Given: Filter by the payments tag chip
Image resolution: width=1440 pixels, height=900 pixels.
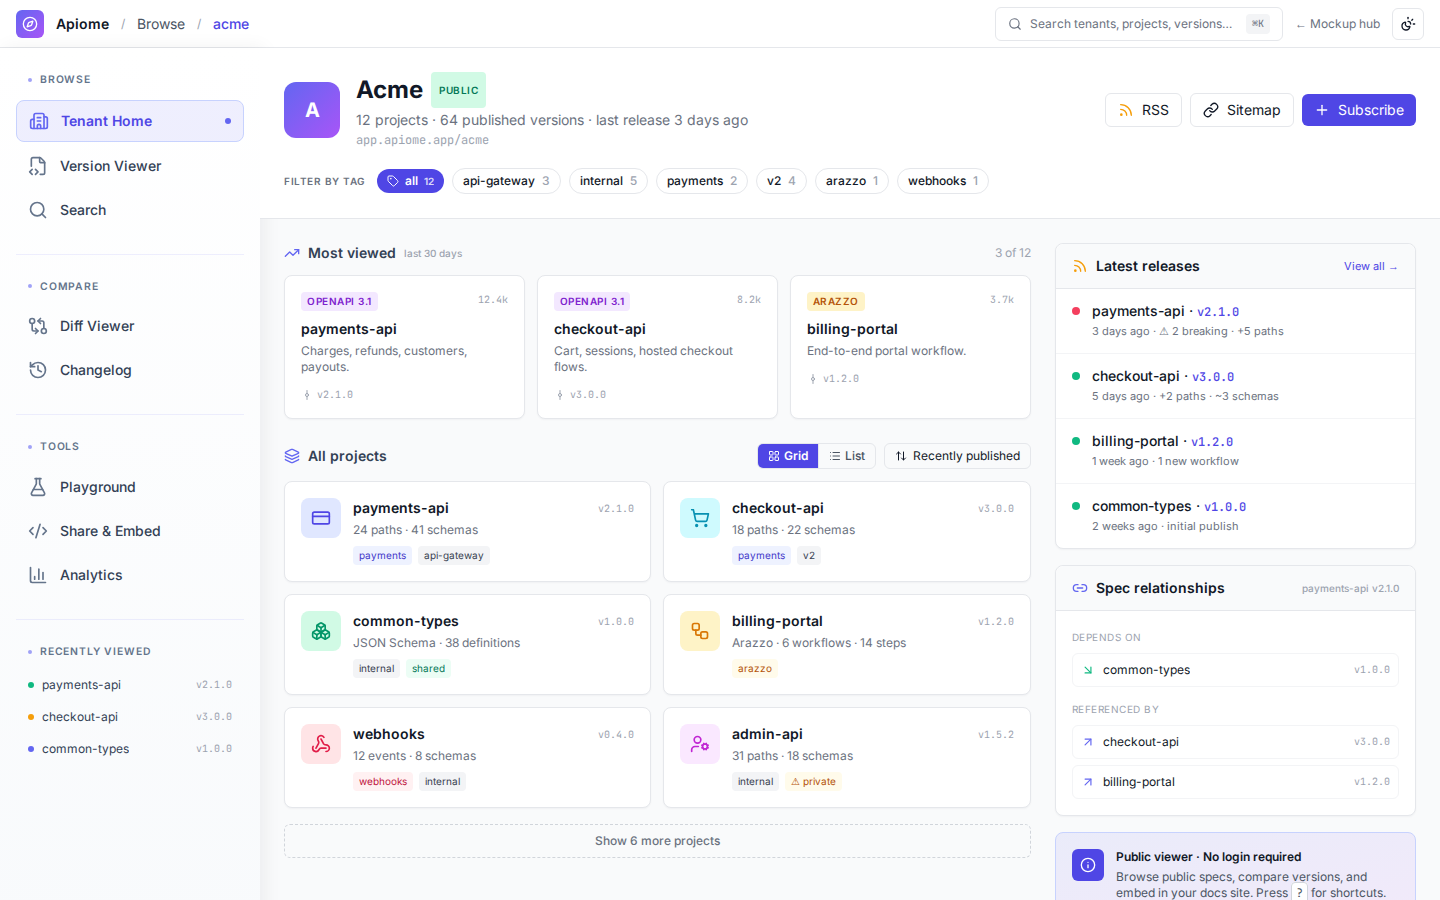Looking at the screenshot, I should [x=702, y=181].
